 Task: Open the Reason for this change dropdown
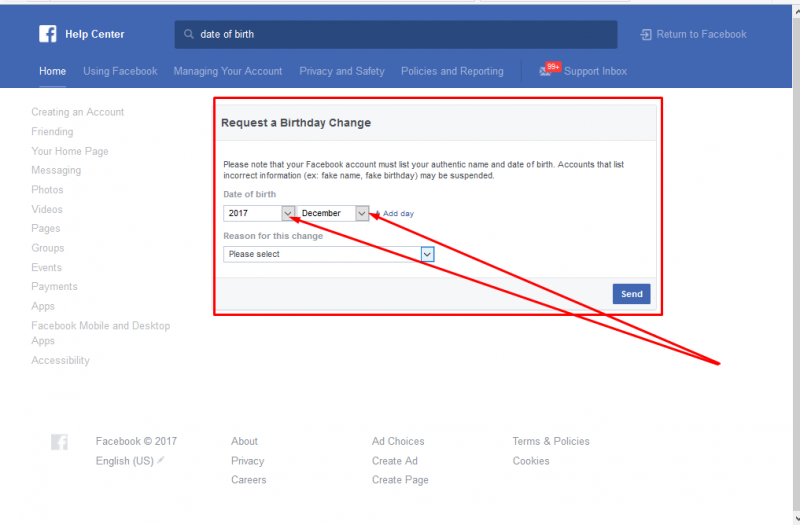pos(329,254)
